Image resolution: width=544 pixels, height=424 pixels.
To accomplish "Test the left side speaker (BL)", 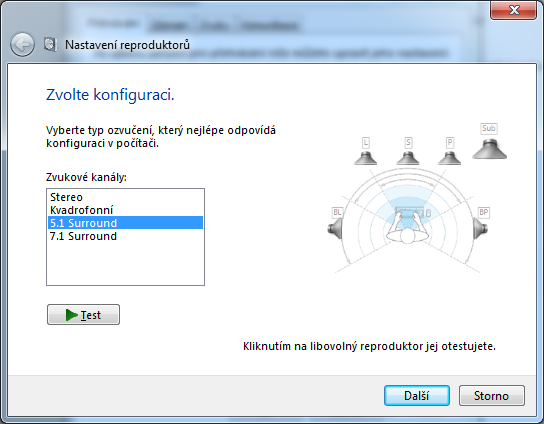I will [335, 229].
